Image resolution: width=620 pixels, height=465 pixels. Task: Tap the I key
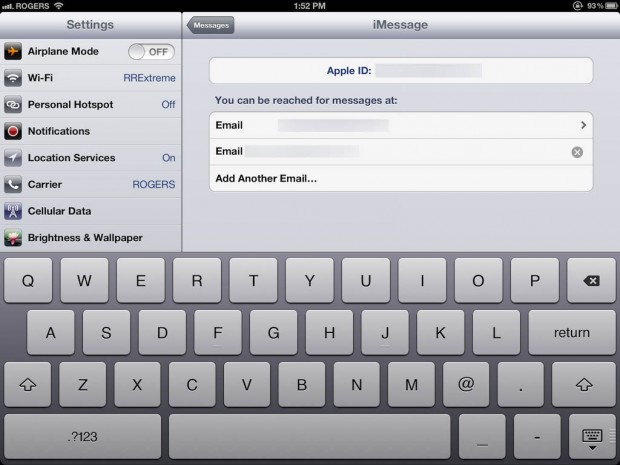(422, 281)
